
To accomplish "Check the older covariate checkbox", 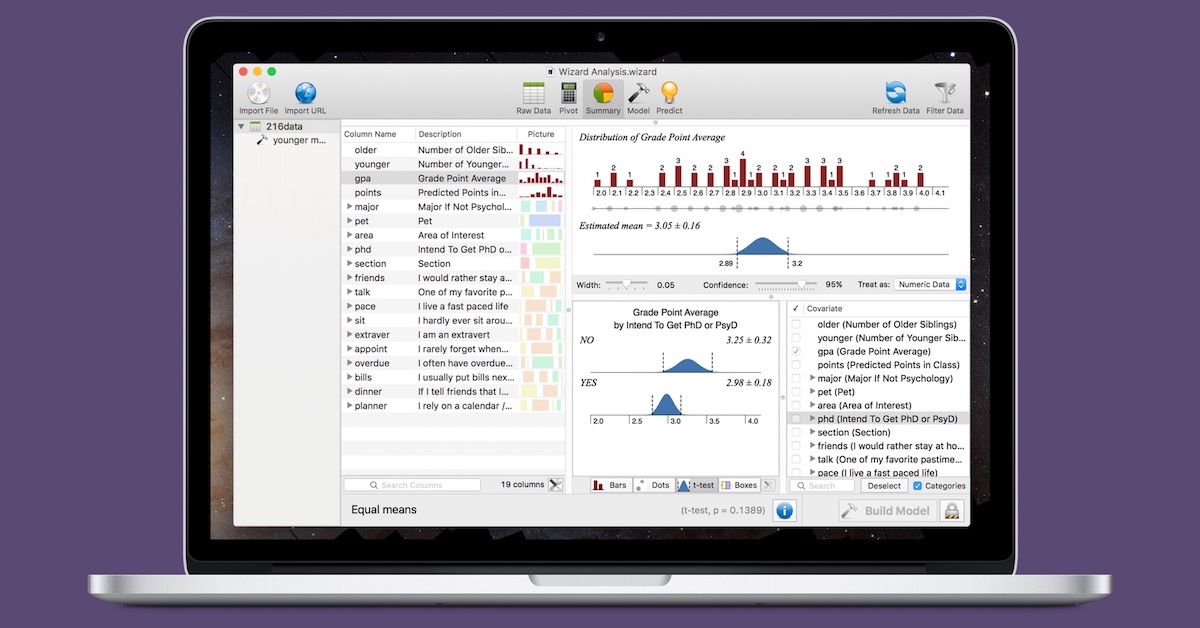I will 796,325.
